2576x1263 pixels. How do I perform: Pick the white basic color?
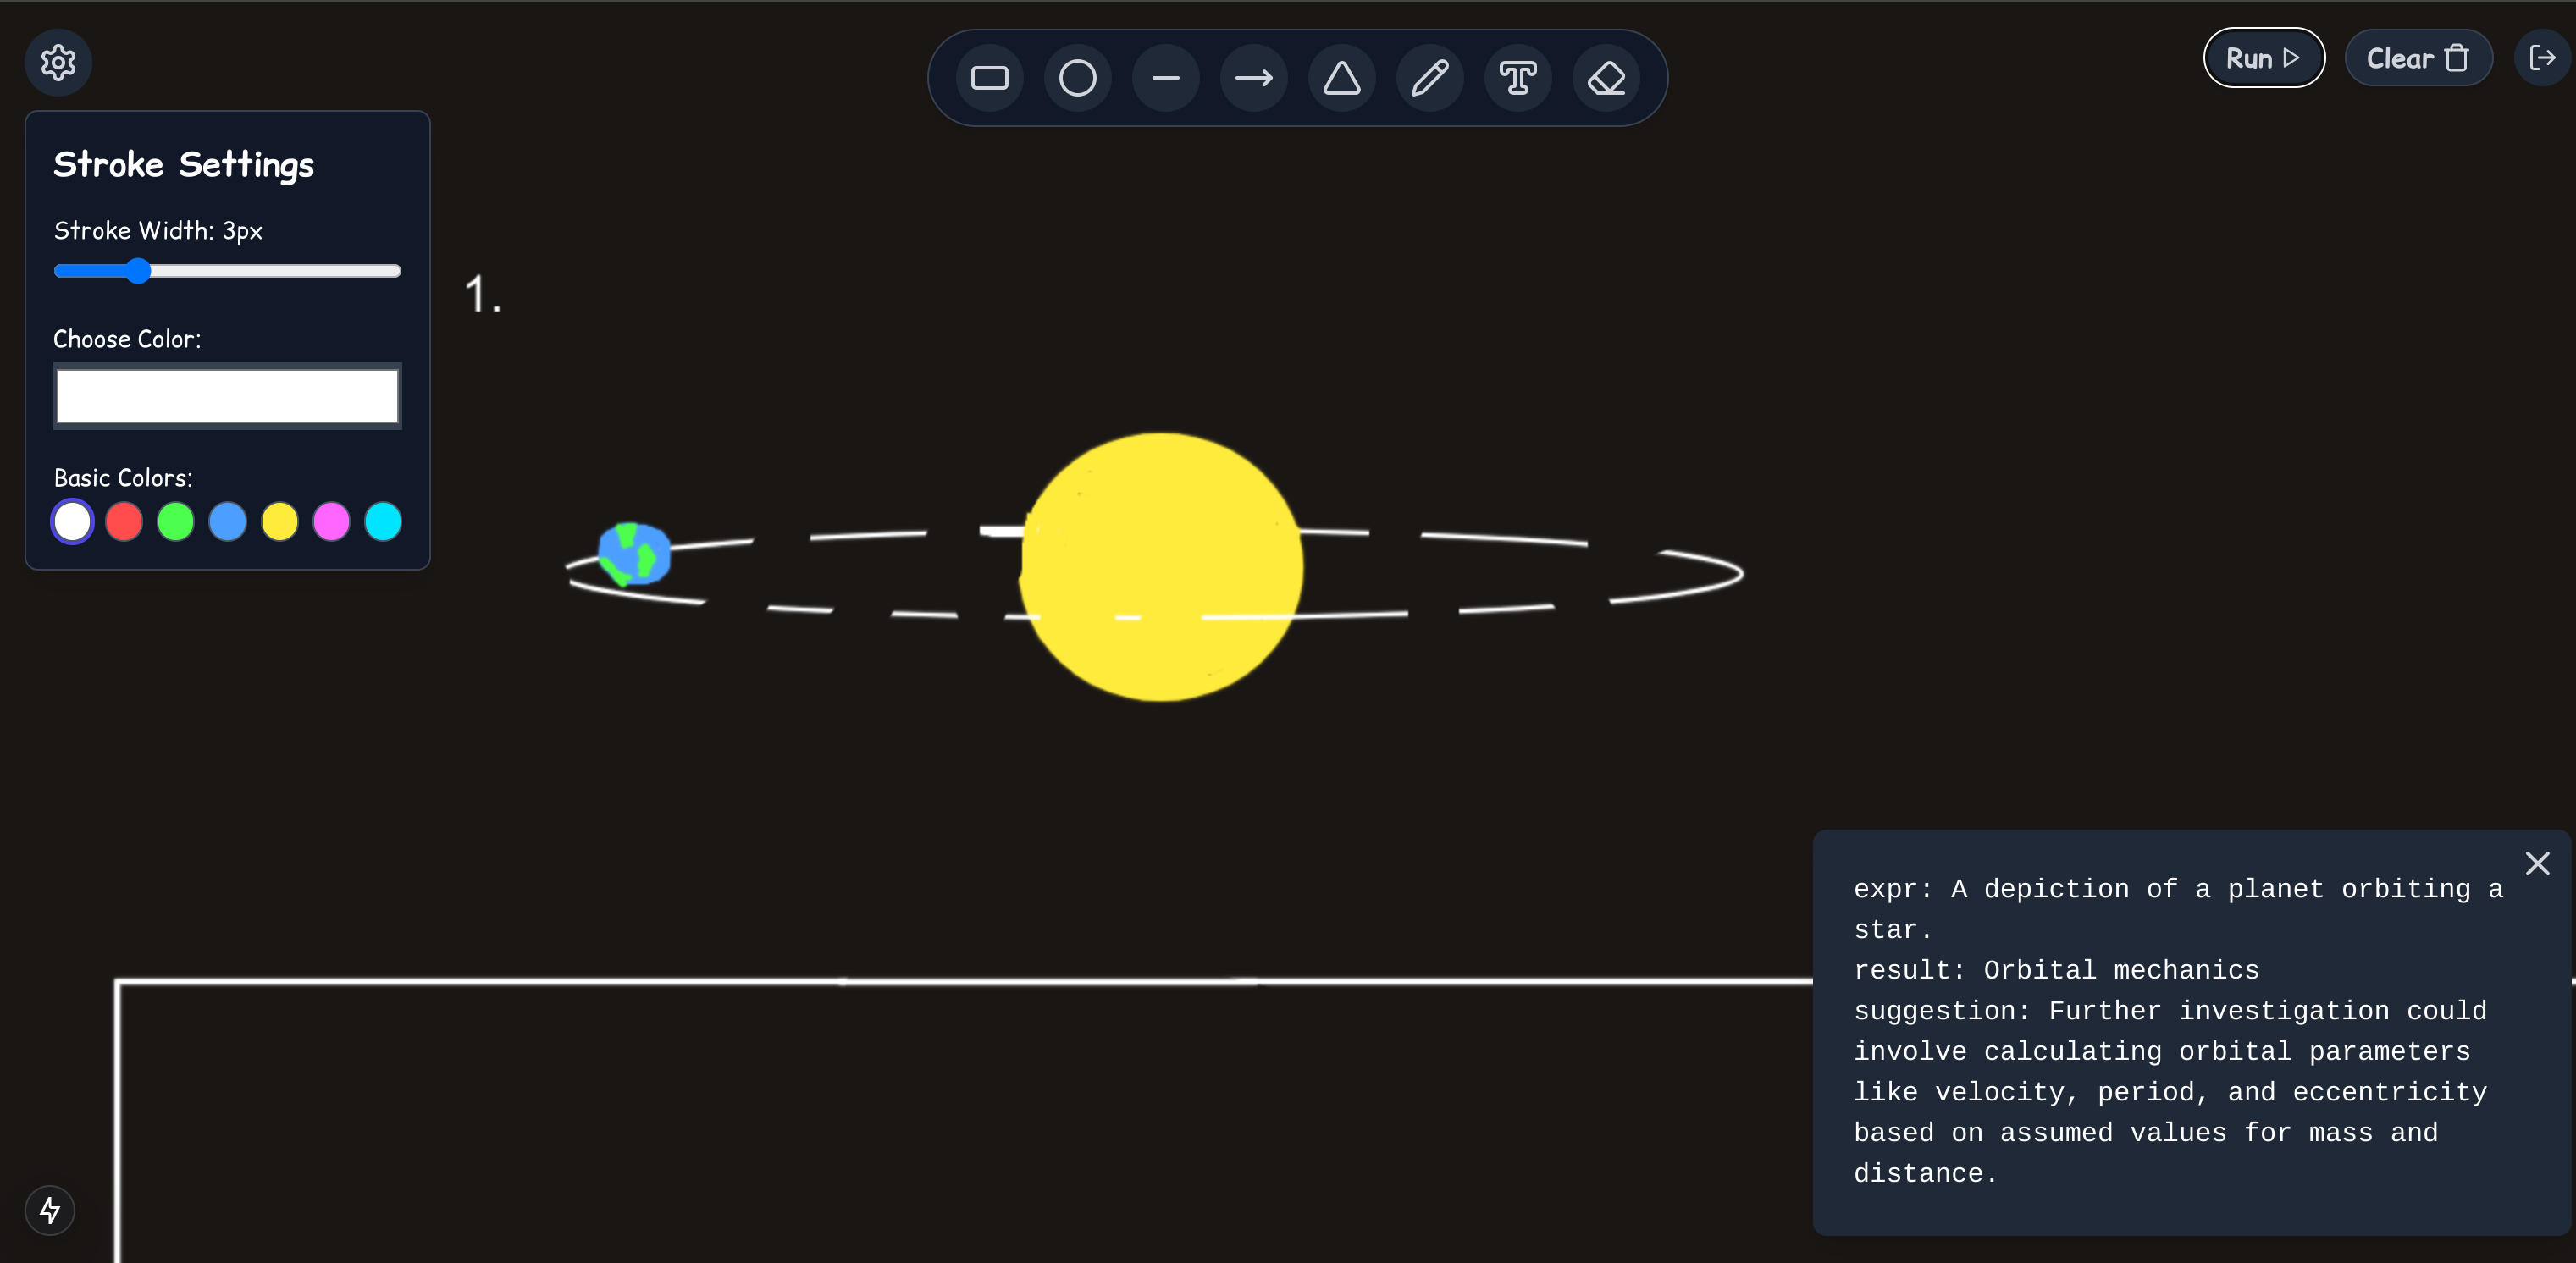tap(72, 522)
